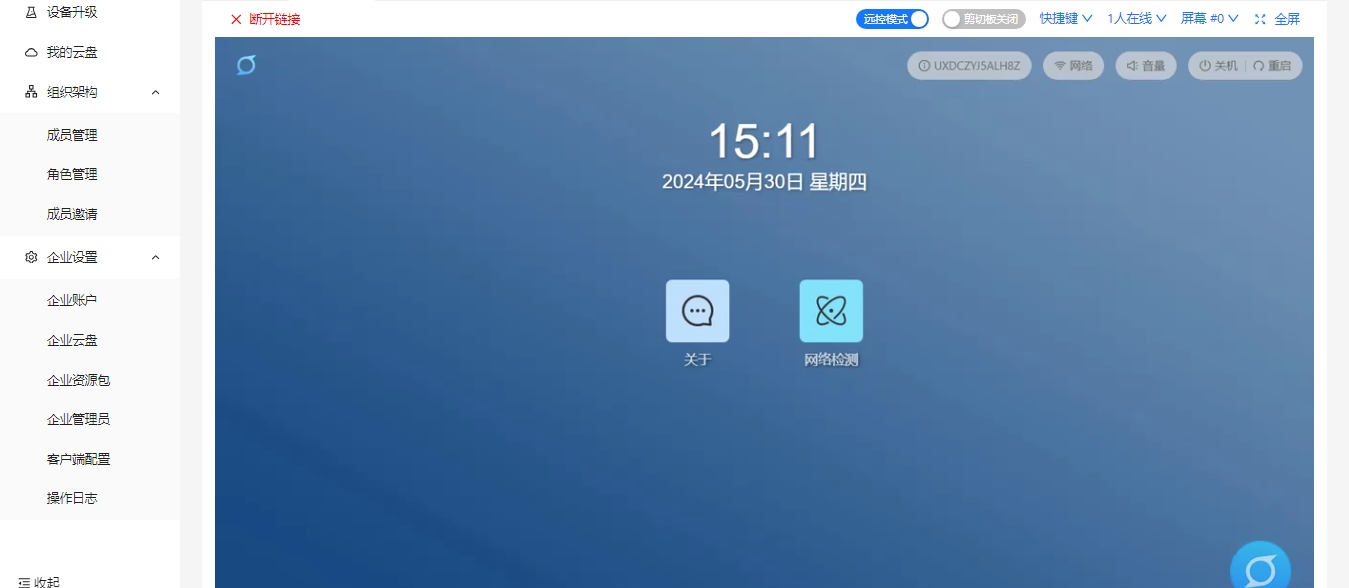Click the 15:11 clock display
The height and width of the screenshot is (588, 1349).
coord(764,142)
